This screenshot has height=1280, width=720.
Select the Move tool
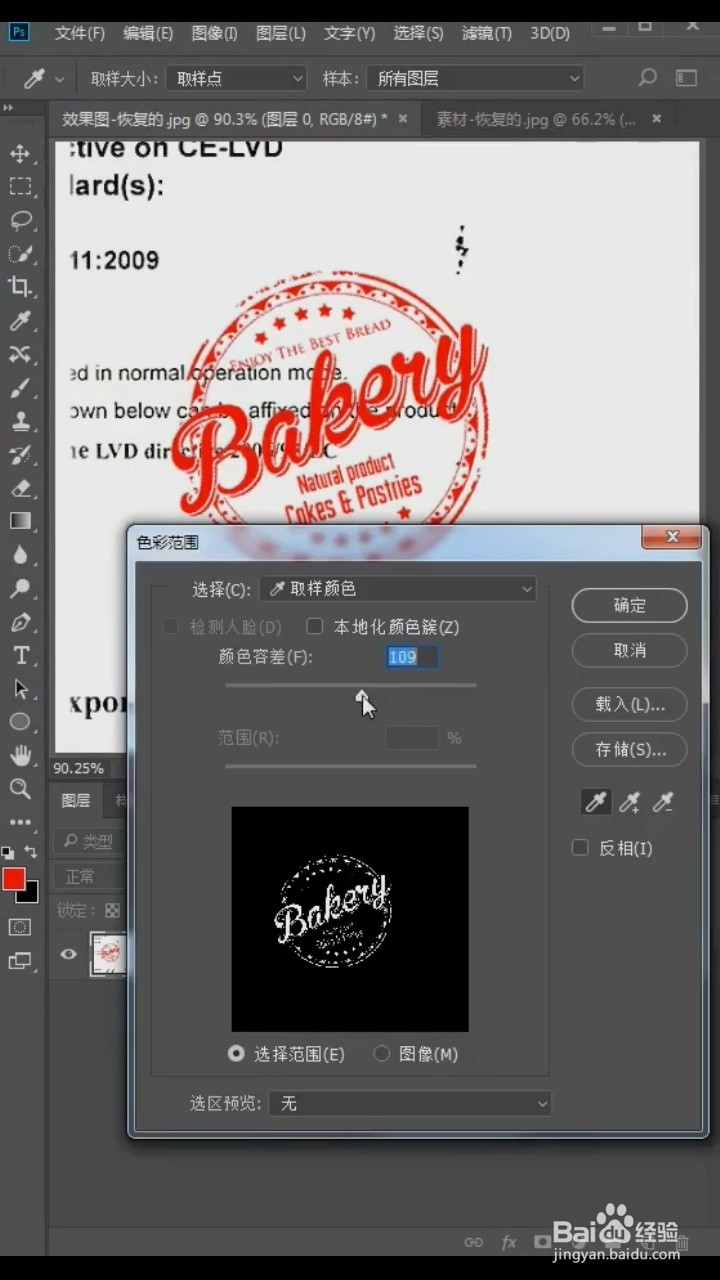tap(20, 153)
